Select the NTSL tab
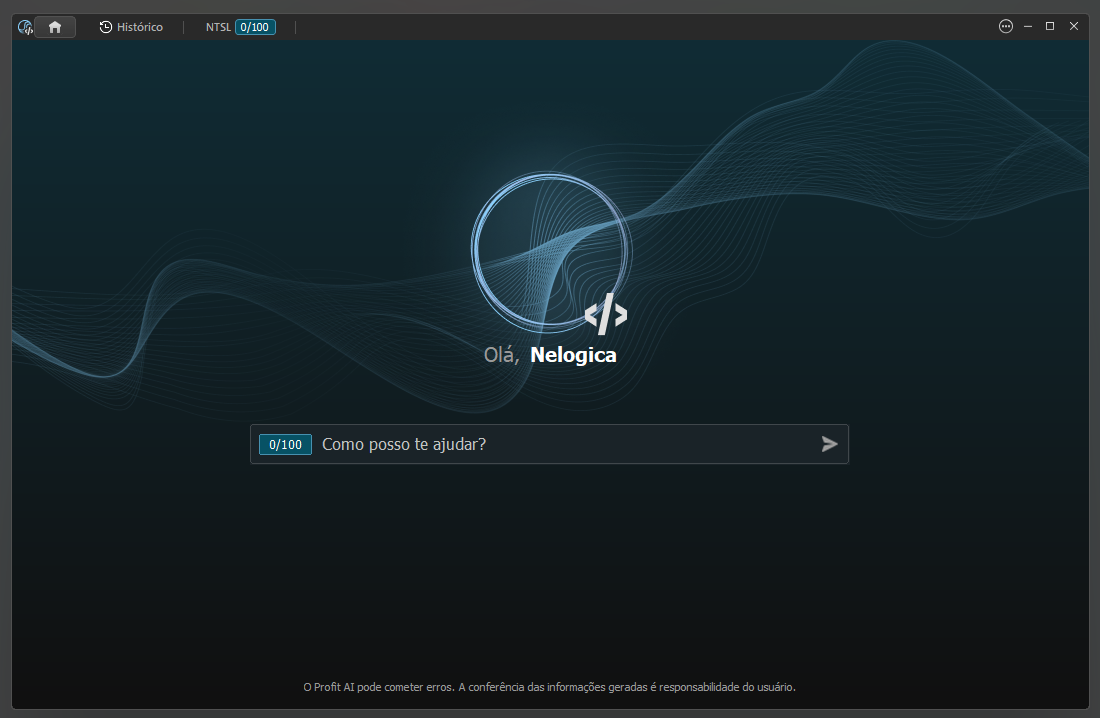 [218, 27]
